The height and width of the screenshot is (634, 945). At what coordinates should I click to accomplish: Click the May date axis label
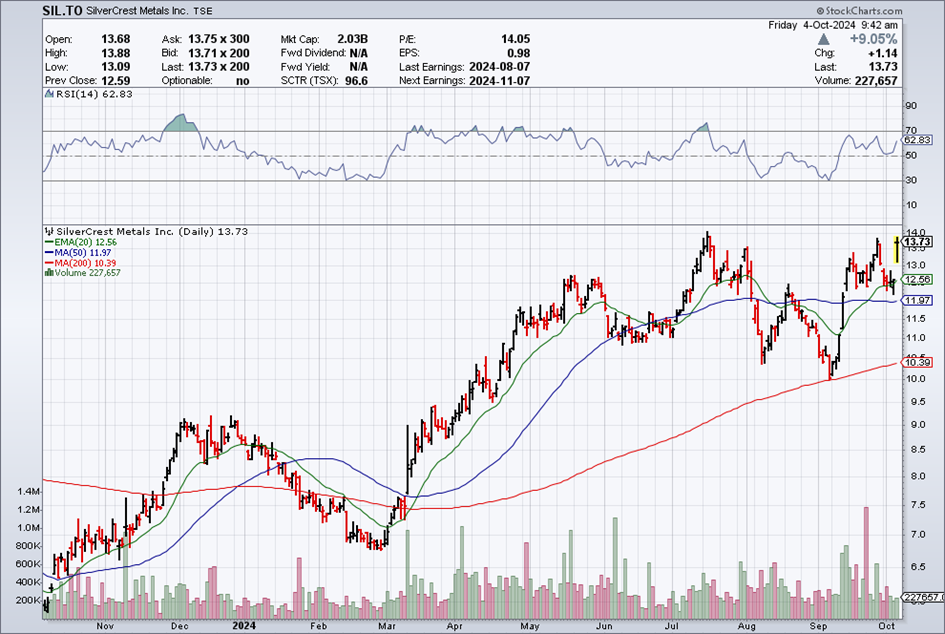coord(530,626)
